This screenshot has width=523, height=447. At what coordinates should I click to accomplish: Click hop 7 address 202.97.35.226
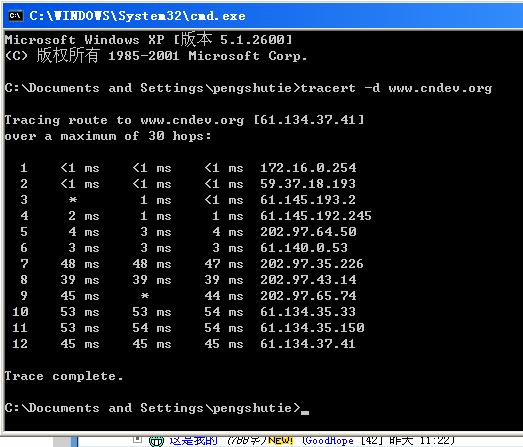point(312,264)
